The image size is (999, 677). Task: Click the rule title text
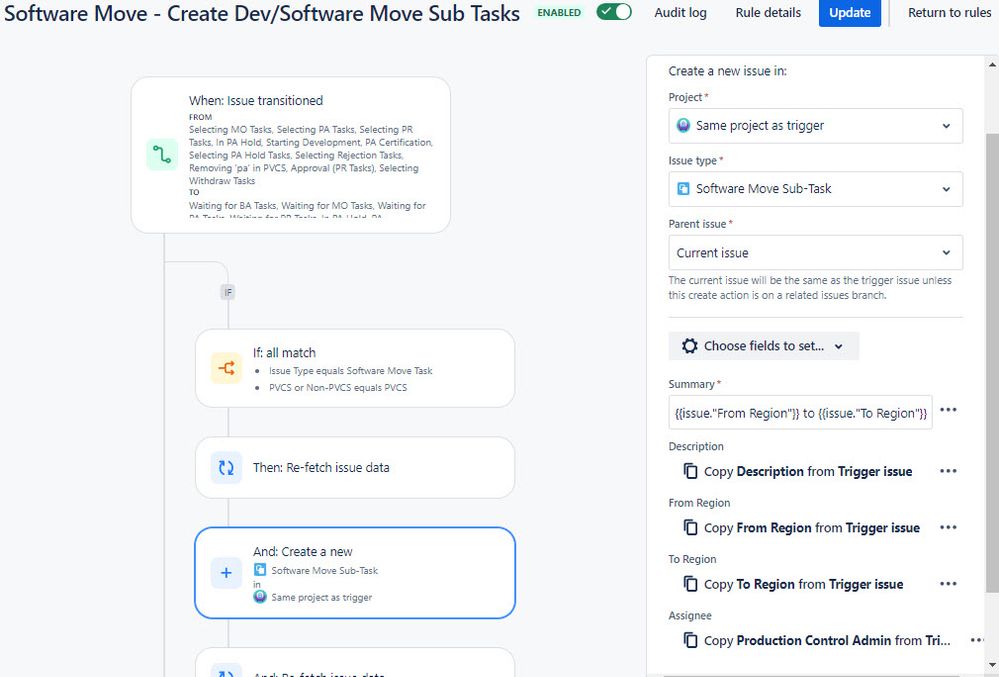[262, 13]
